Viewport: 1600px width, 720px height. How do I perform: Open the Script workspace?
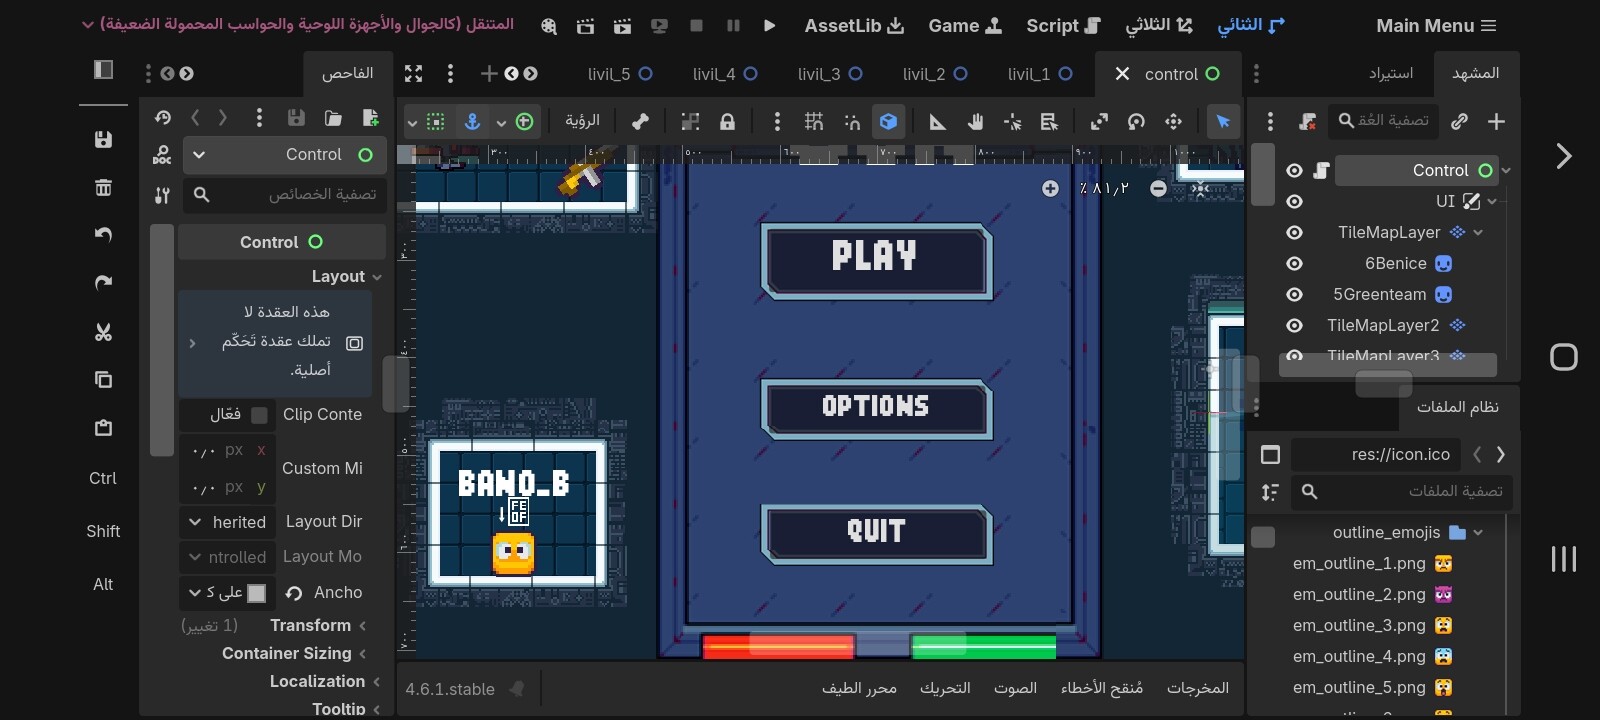point(1063,26)
